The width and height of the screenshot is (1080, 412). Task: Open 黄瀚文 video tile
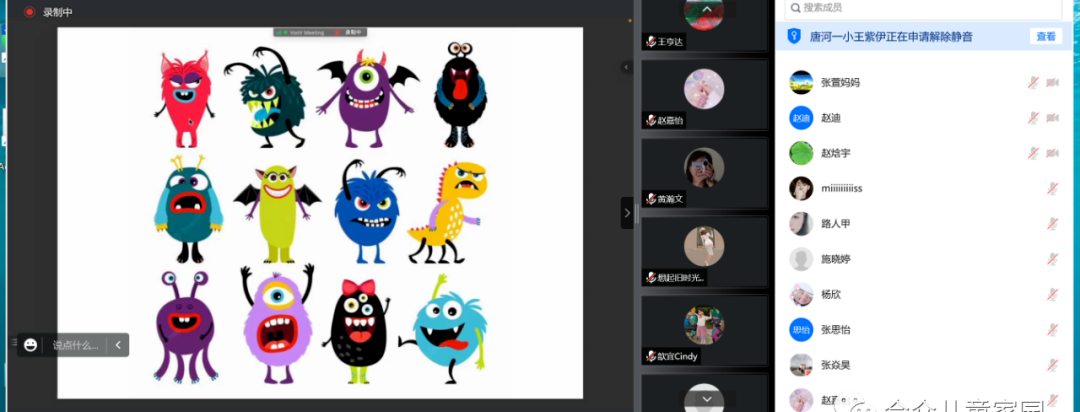click(x=704, y=173)
